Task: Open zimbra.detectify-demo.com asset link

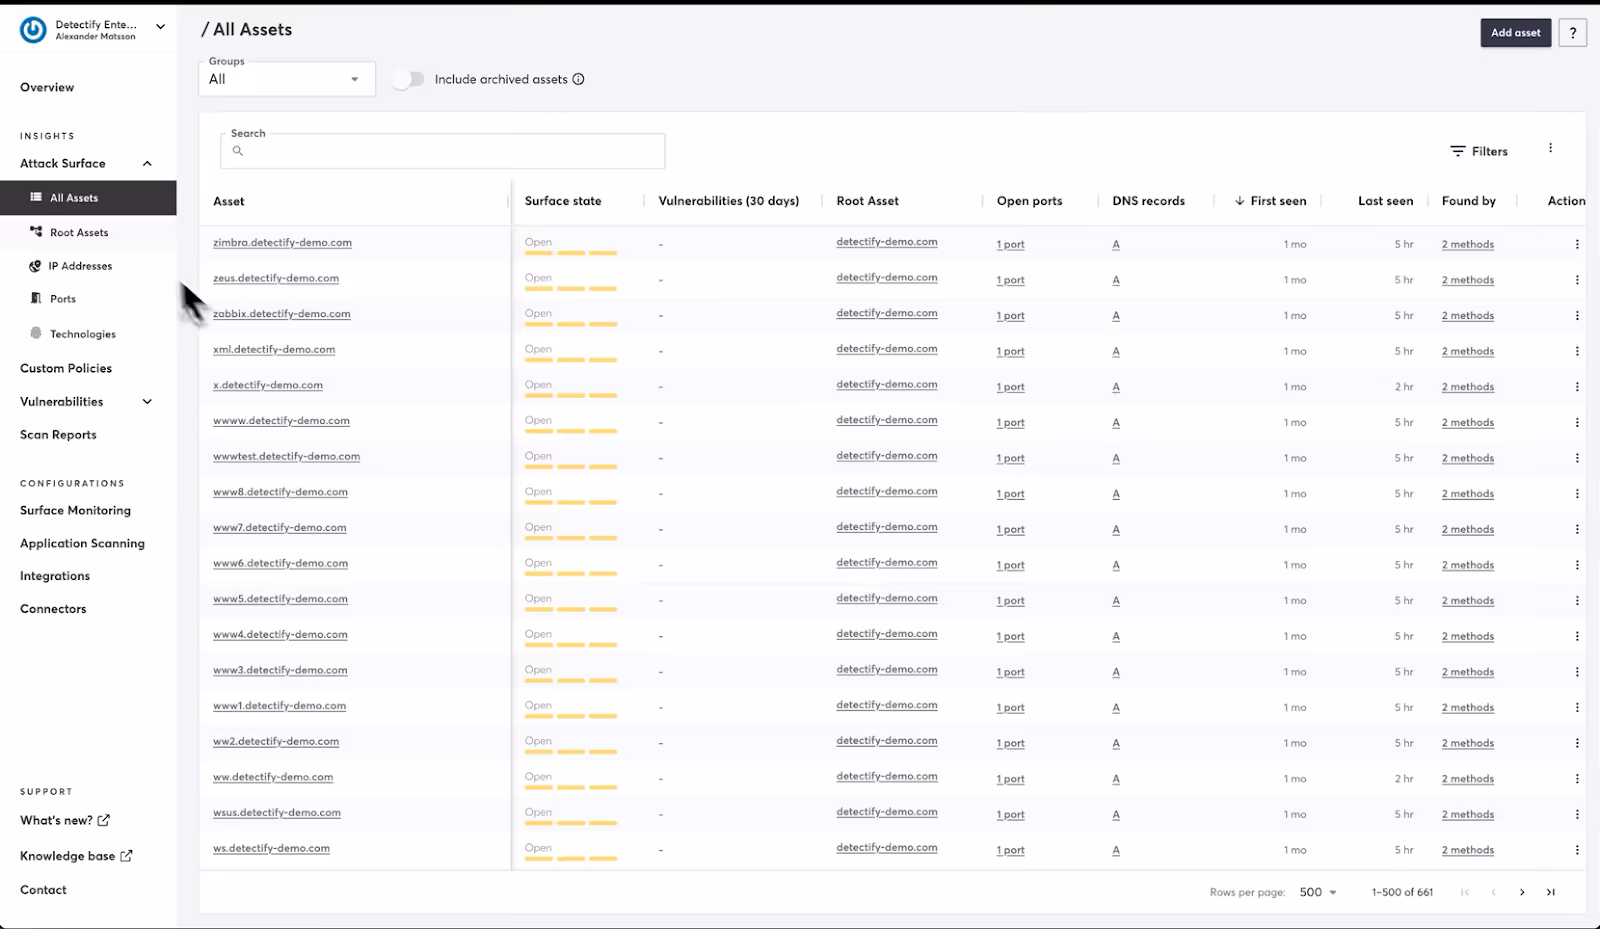Action: pyautogui.click(x=282, y=243)
